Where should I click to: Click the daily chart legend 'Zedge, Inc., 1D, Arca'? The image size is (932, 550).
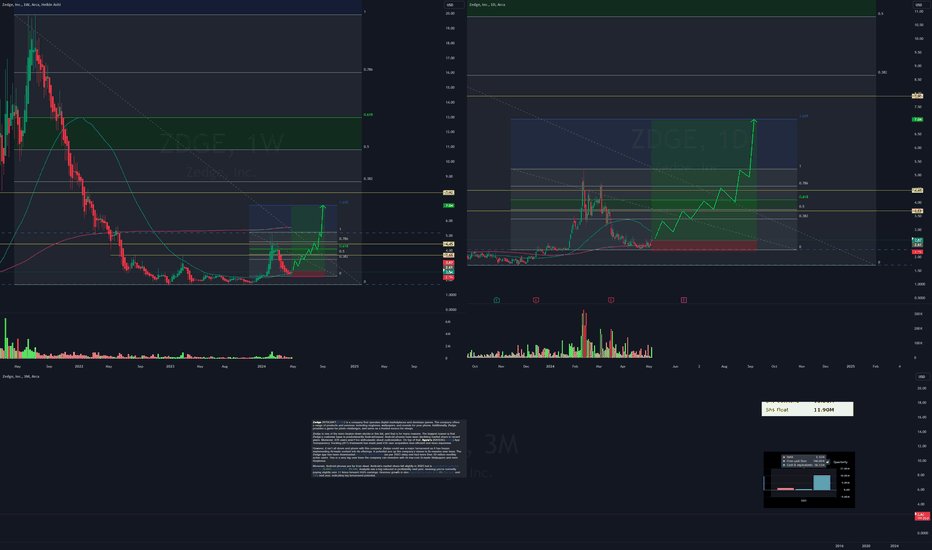pyautogui.click(x=487, y=5)
